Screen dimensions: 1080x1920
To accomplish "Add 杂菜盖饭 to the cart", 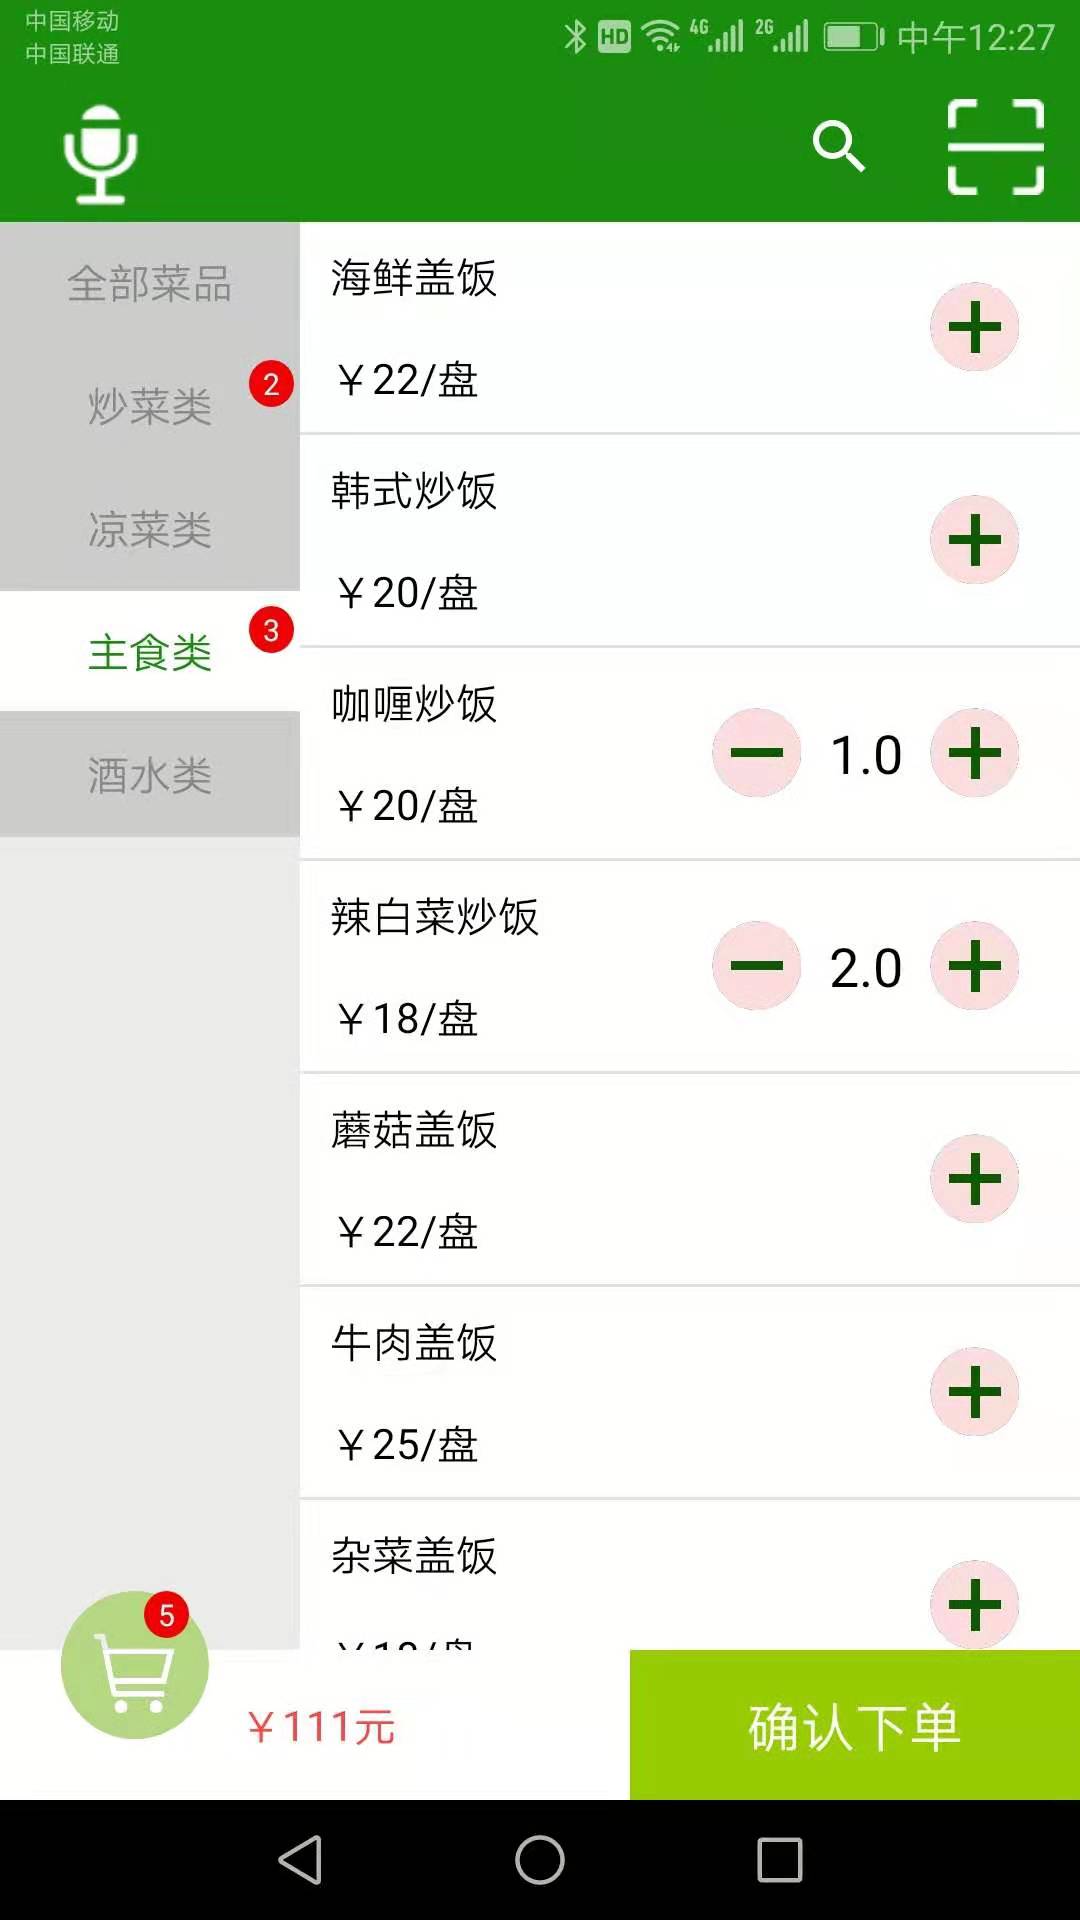I will [x=975, y=1604].
